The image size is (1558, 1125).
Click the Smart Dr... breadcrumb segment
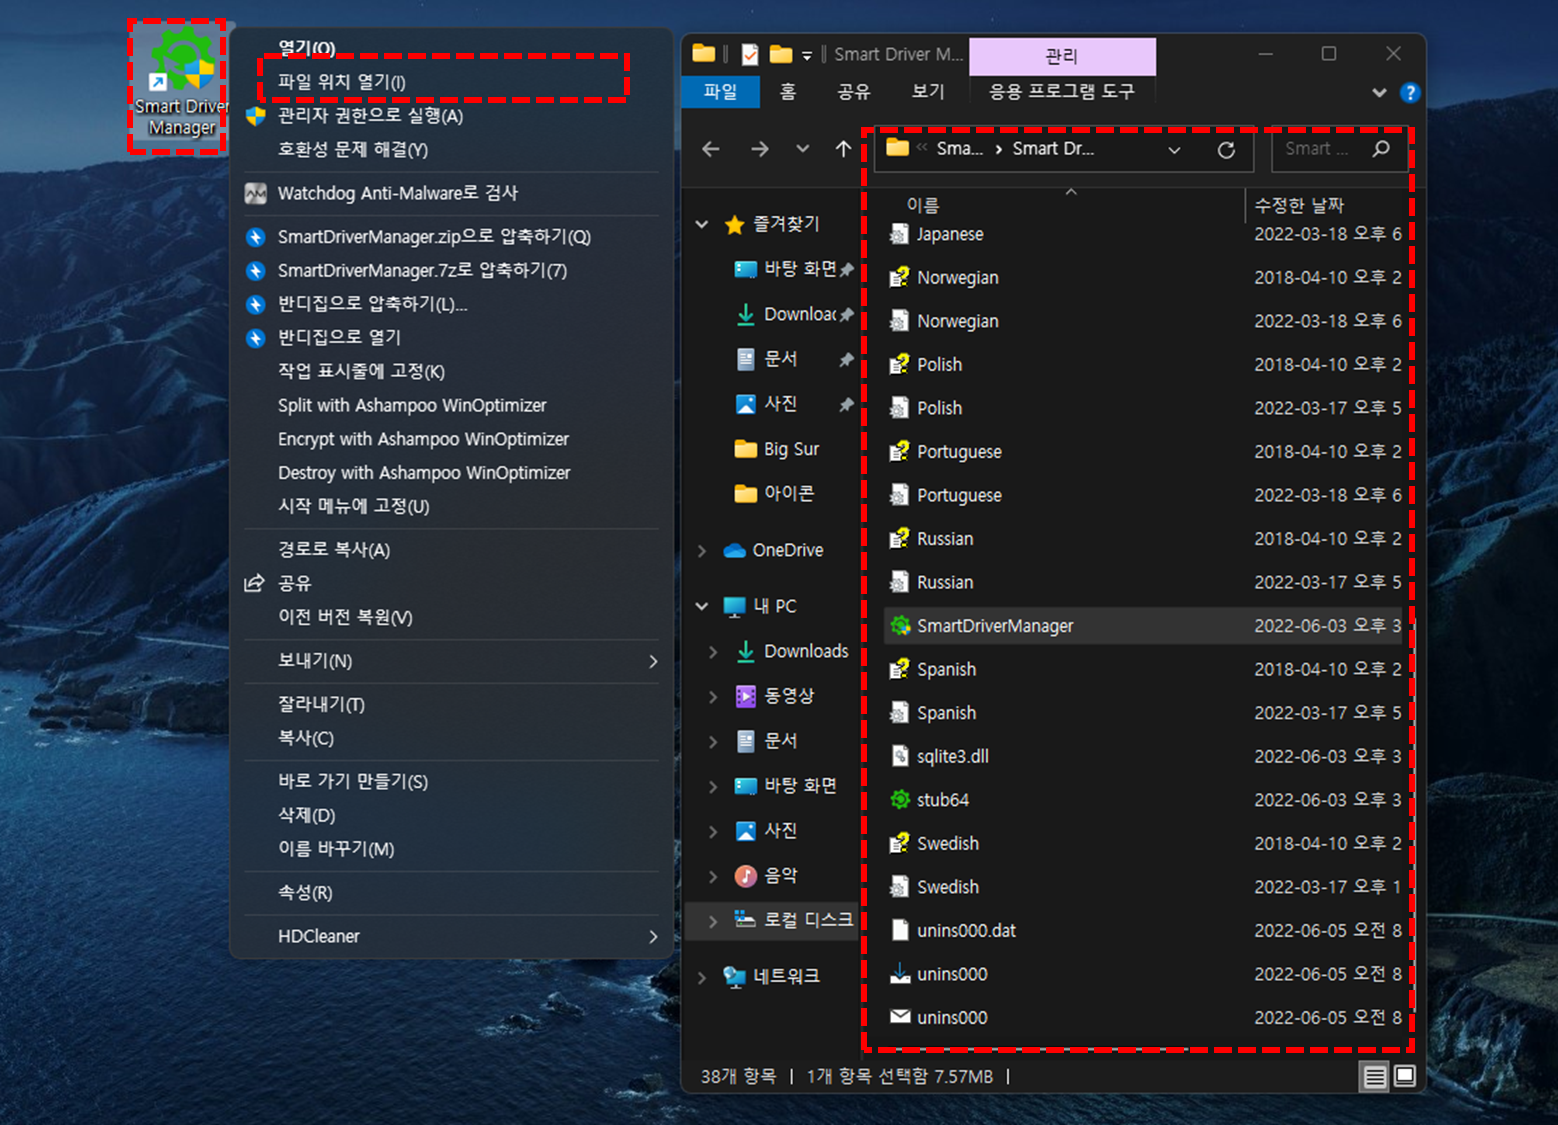pos(1053,149)
